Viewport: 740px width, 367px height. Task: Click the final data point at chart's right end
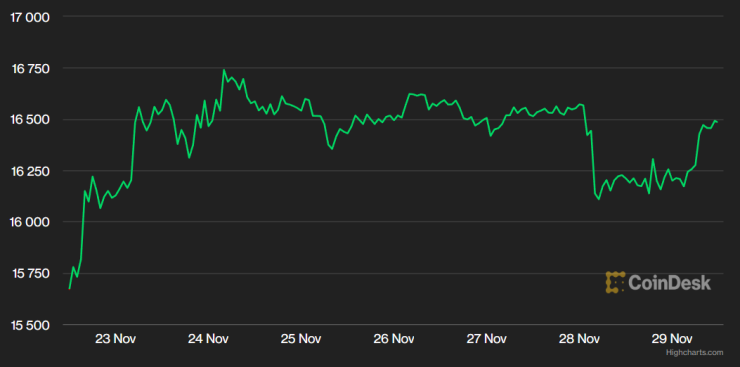pos(717,122)
